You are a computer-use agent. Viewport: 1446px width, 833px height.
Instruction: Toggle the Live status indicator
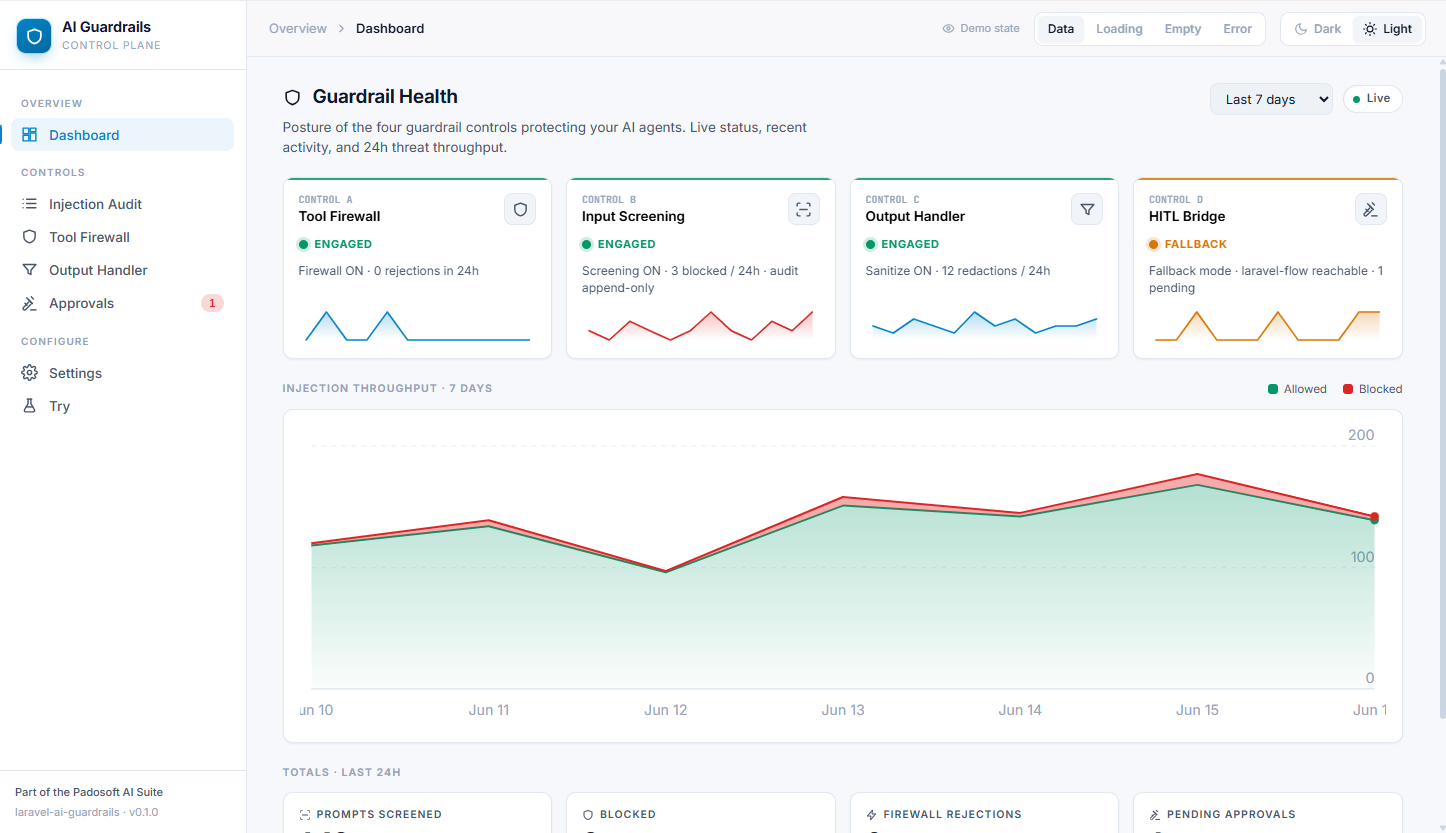(x=1372, y=99)
